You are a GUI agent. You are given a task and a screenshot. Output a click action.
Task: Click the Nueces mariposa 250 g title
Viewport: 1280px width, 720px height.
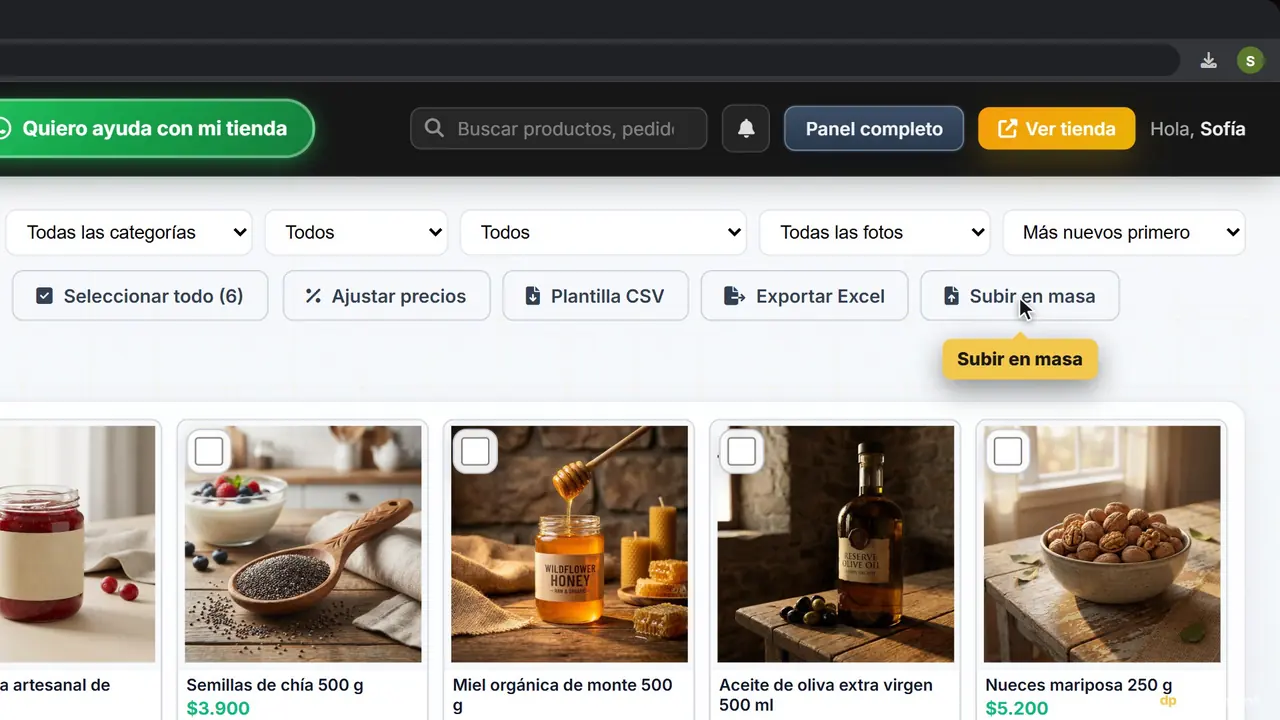coord(1079,685)
